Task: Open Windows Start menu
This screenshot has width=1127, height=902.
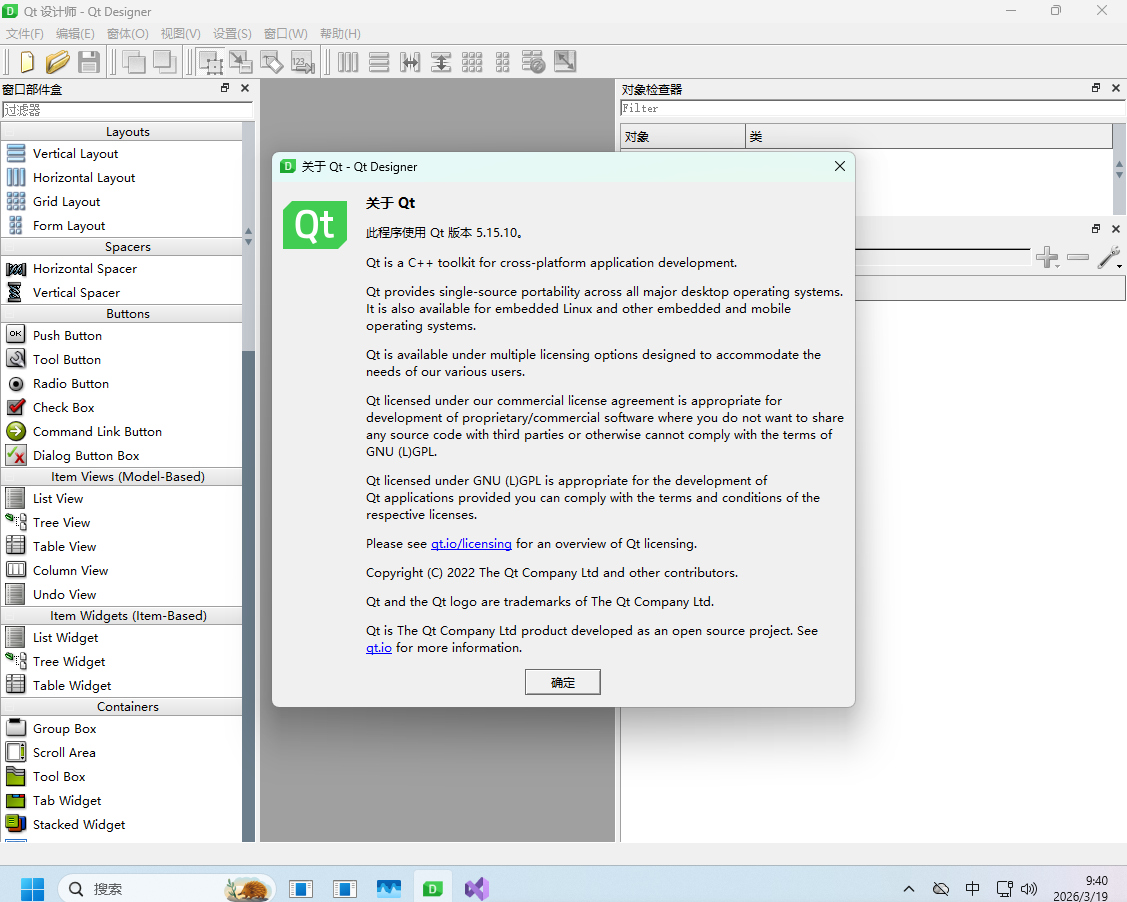Action: click(32, 889)
